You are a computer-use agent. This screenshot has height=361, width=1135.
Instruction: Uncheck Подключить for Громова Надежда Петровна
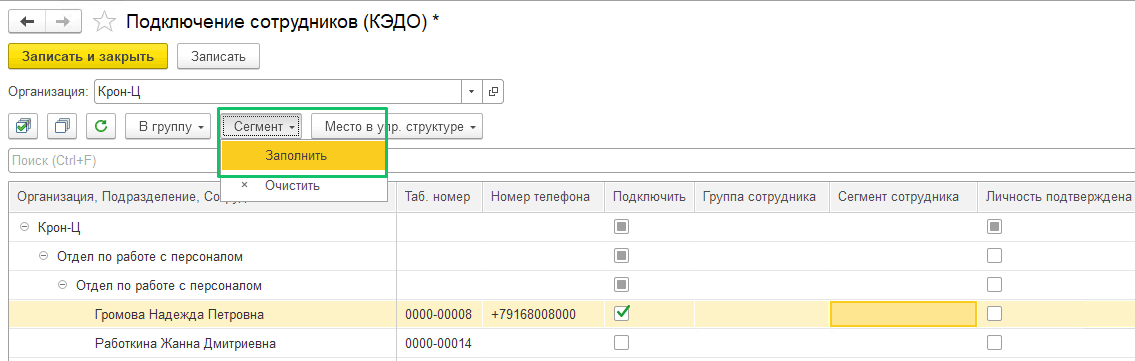[621, 313]
